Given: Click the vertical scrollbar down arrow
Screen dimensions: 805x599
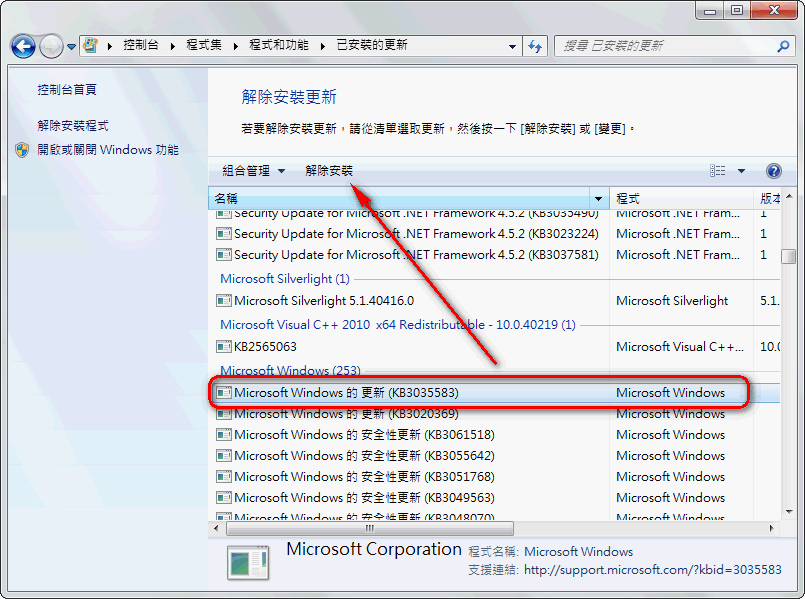Looking at the screenshot, I should coord(789,512).
